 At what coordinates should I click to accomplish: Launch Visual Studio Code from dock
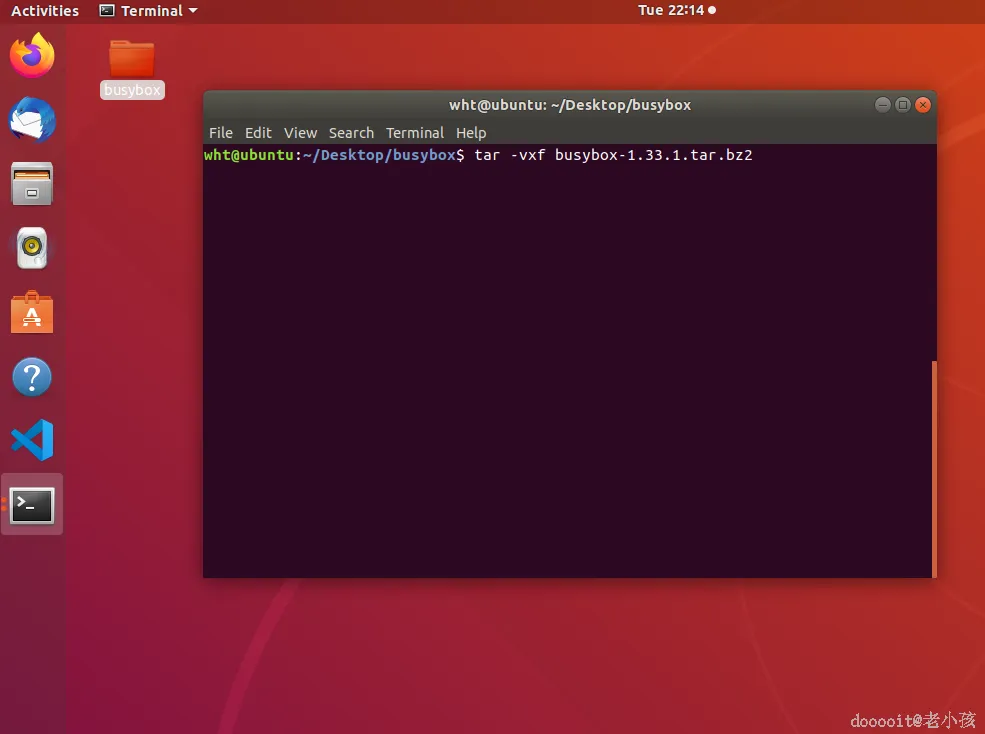(32, 440)
